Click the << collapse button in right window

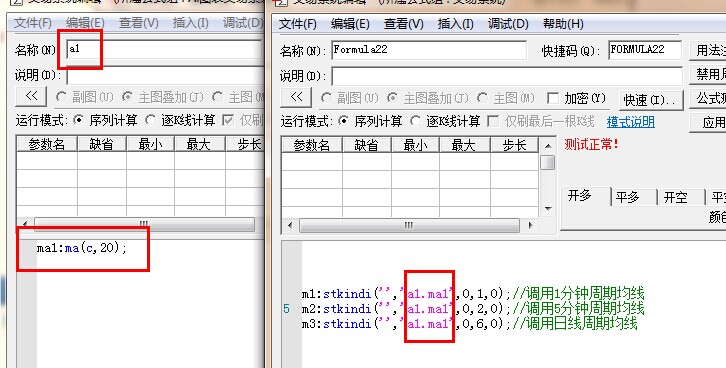pos(296,98)
